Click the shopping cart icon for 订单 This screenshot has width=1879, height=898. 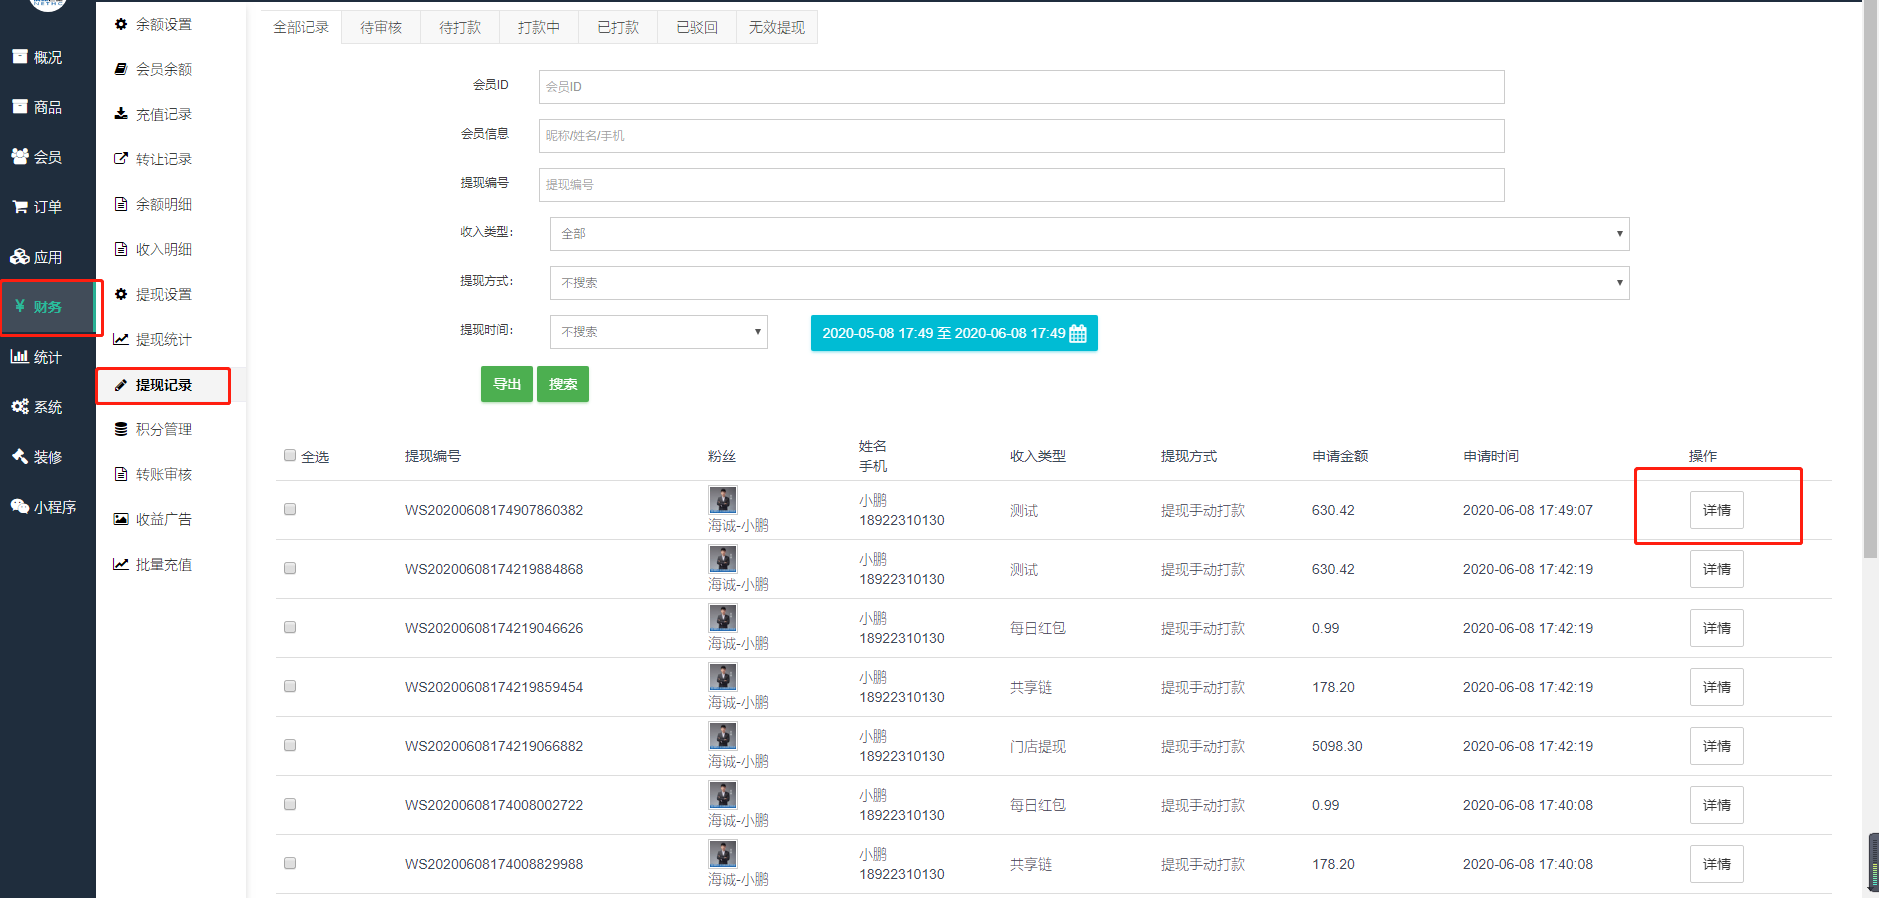pos(20,207)
